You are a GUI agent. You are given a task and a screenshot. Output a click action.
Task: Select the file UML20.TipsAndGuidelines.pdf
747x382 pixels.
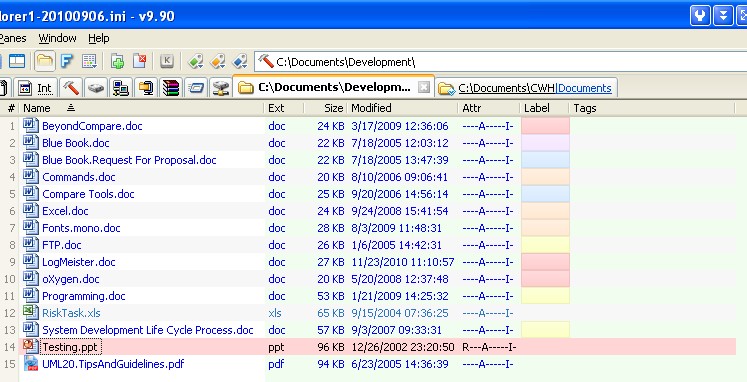pos(113,364)
